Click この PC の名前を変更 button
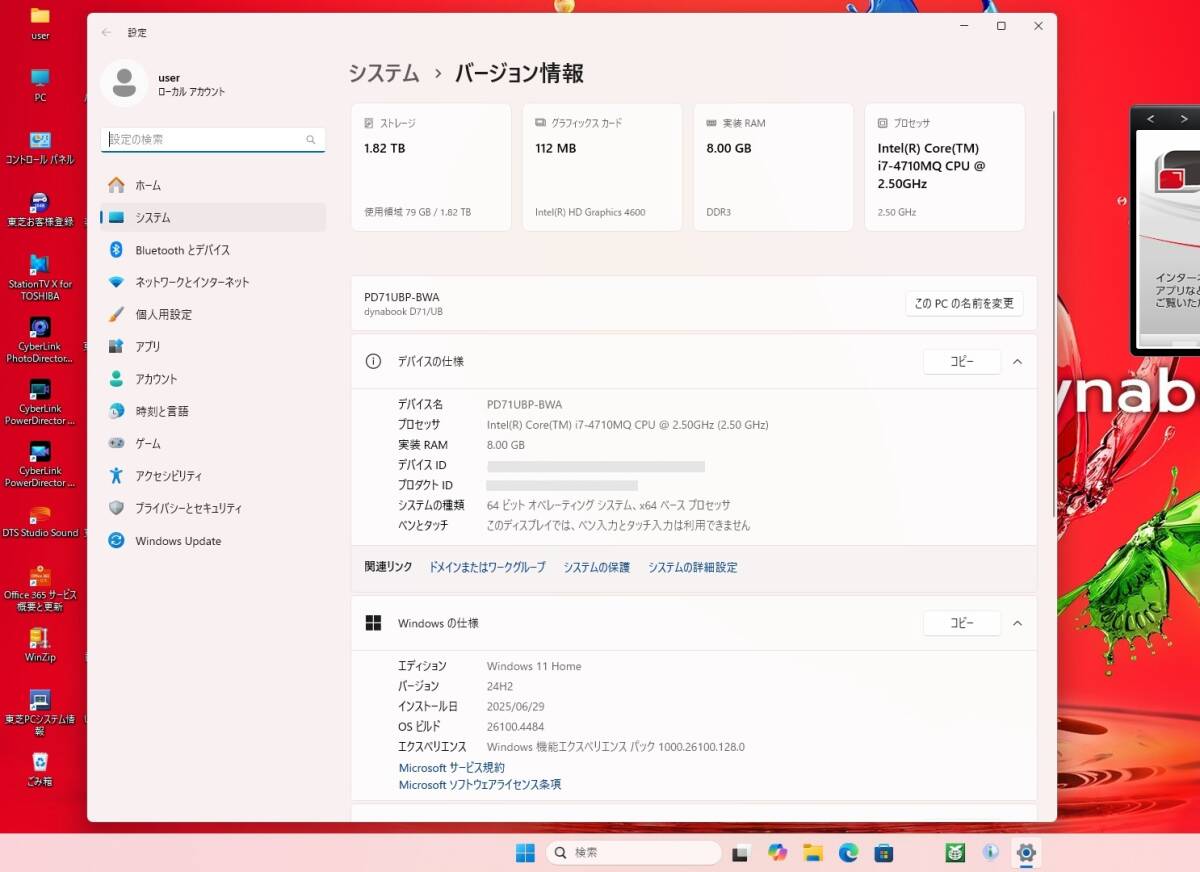This screenshot has height=872, width=1200. (x=964, y=303)
